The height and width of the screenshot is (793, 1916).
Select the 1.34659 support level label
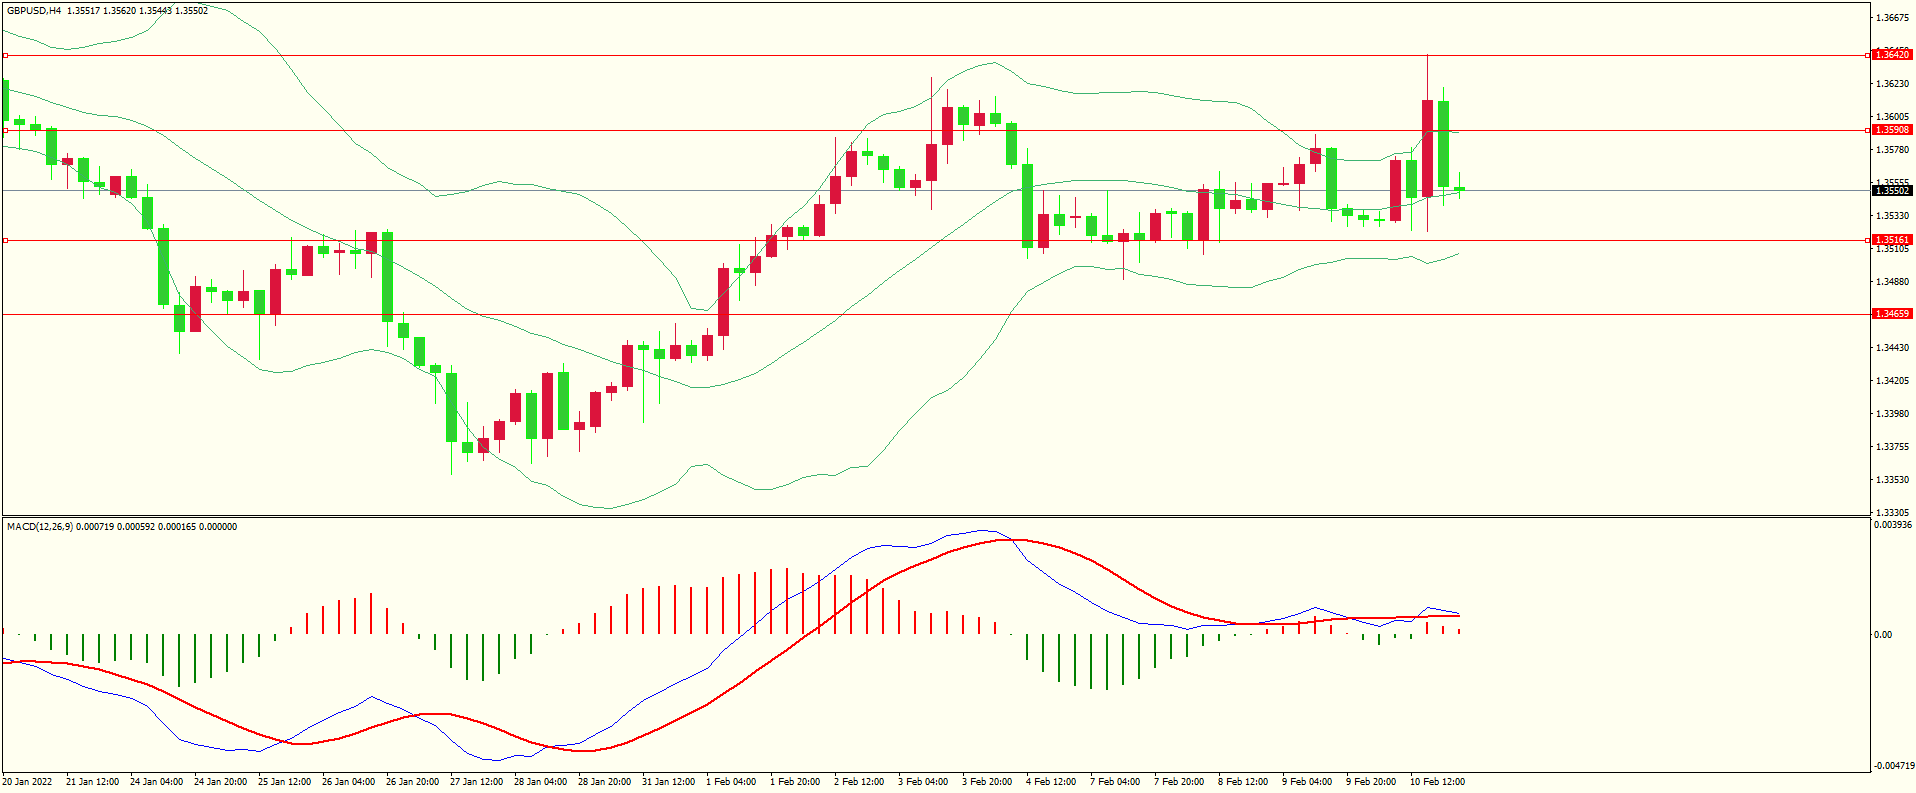[1891, 314]
